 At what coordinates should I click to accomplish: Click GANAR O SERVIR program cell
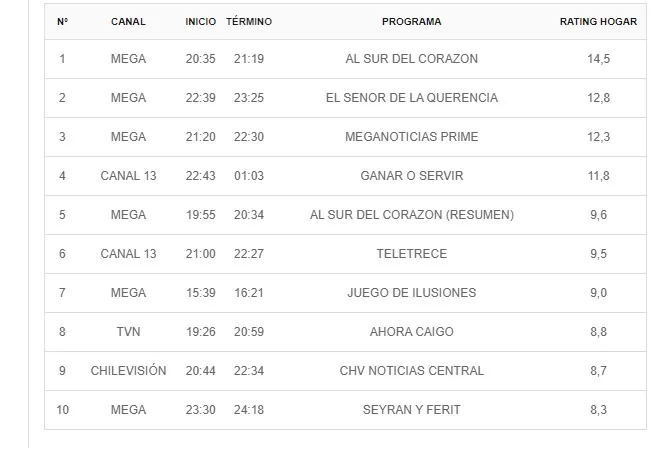tap(412, 176)
